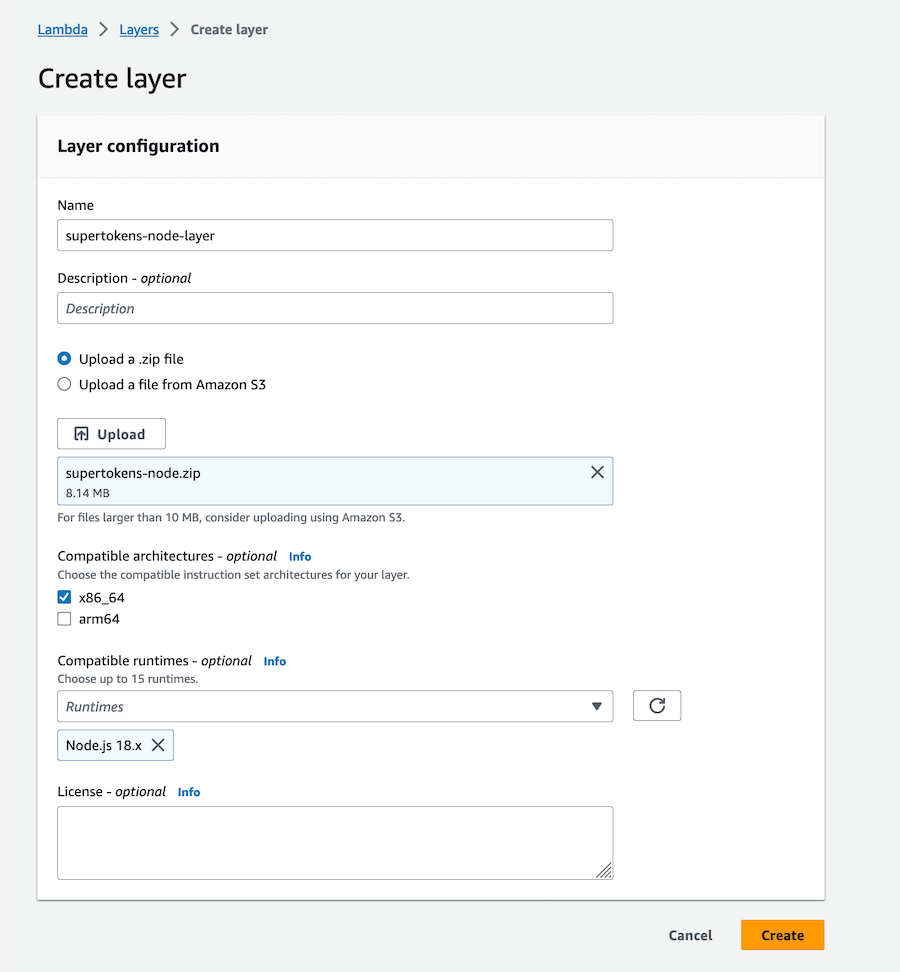Open Info for Compatible architectures

click(299, 556)
